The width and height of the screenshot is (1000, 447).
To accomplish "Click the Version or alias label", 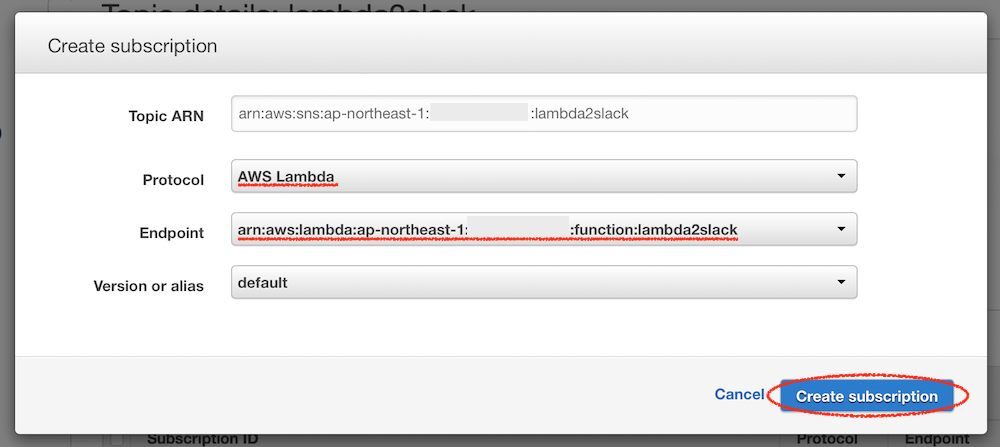I will (148, 286).
